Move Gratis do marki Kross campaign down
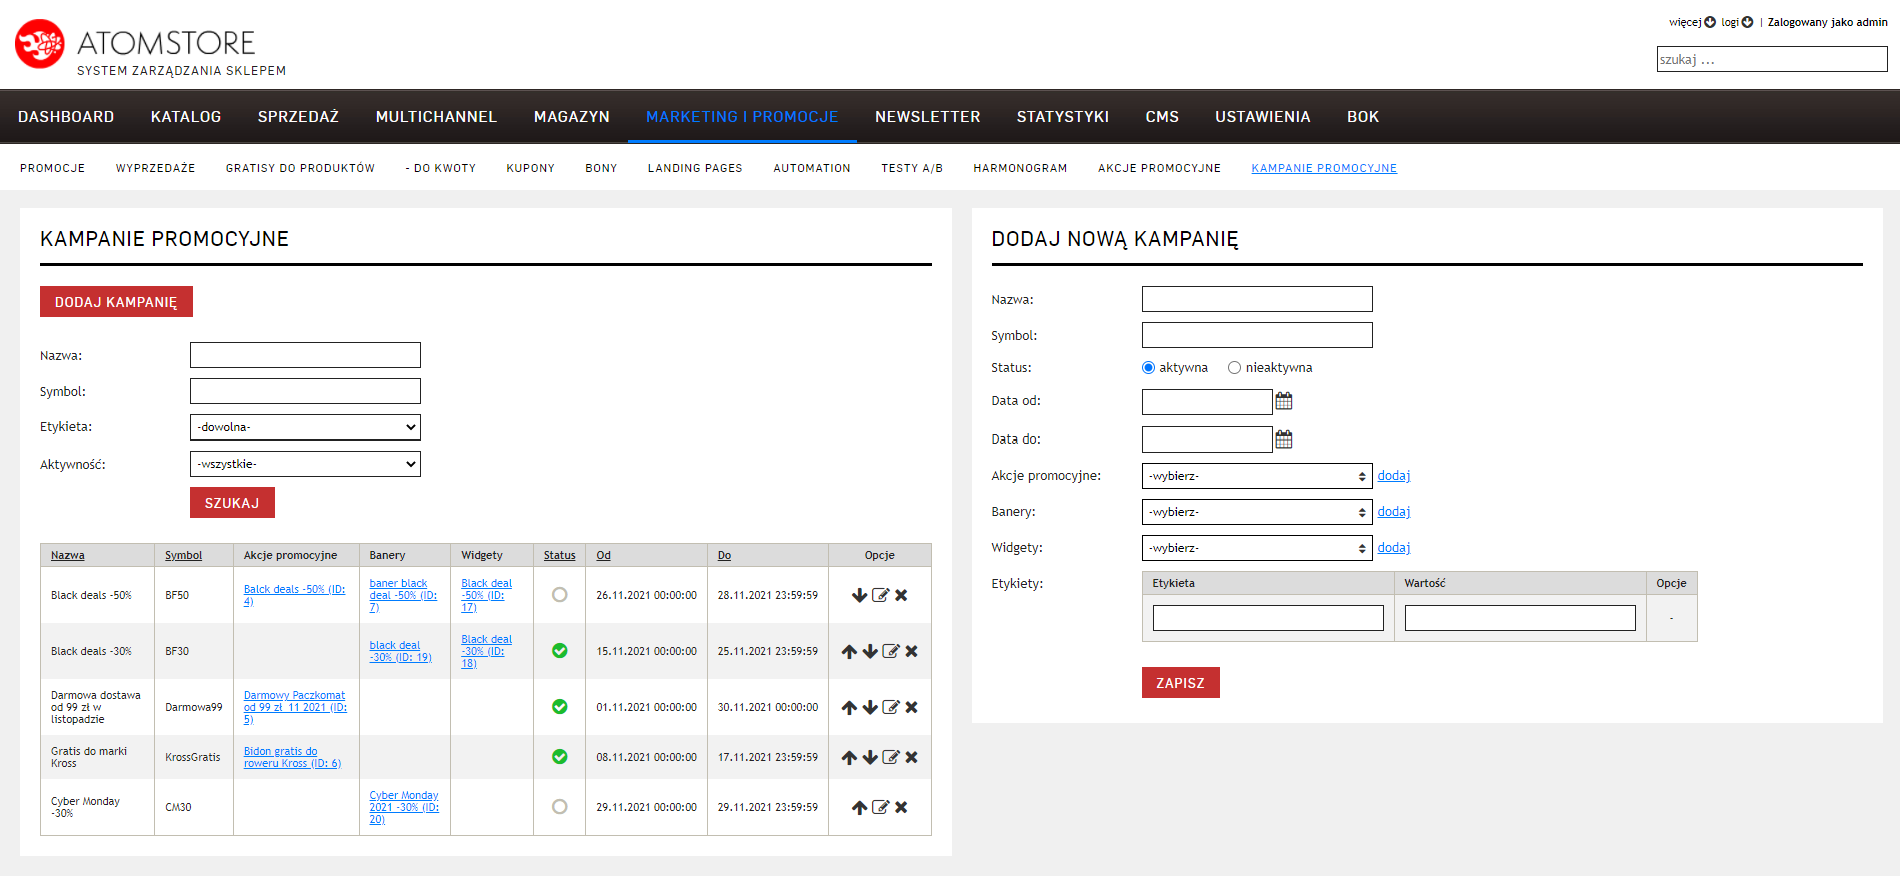Image resolution: width=1900 pixels, height=876 pixels. pyautogui.click(x=870, y=757)
